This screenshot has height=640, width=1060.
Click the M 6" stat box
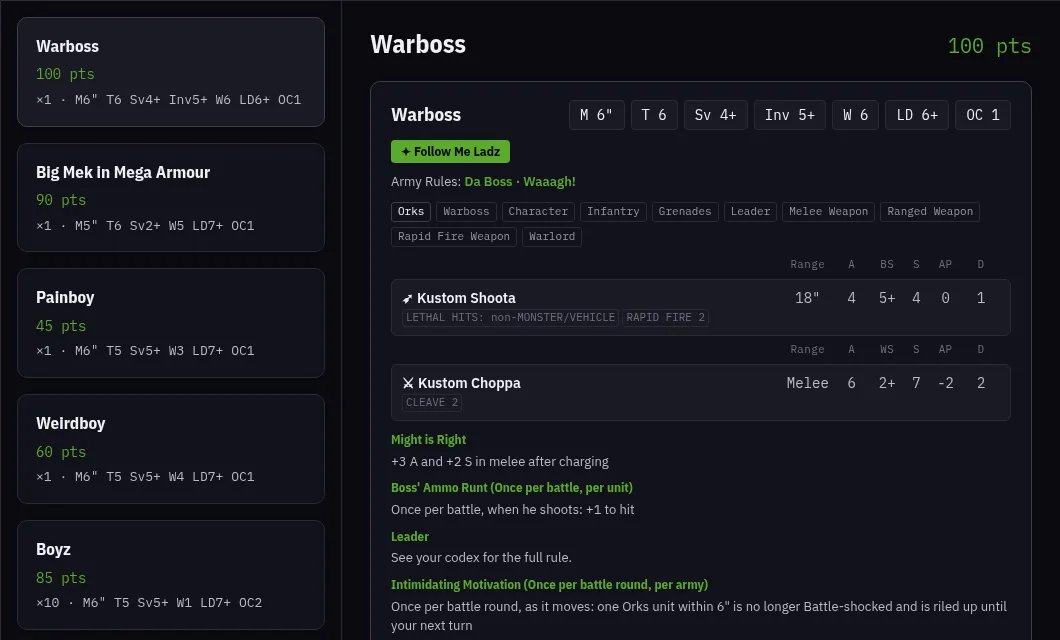pos(596,115)
